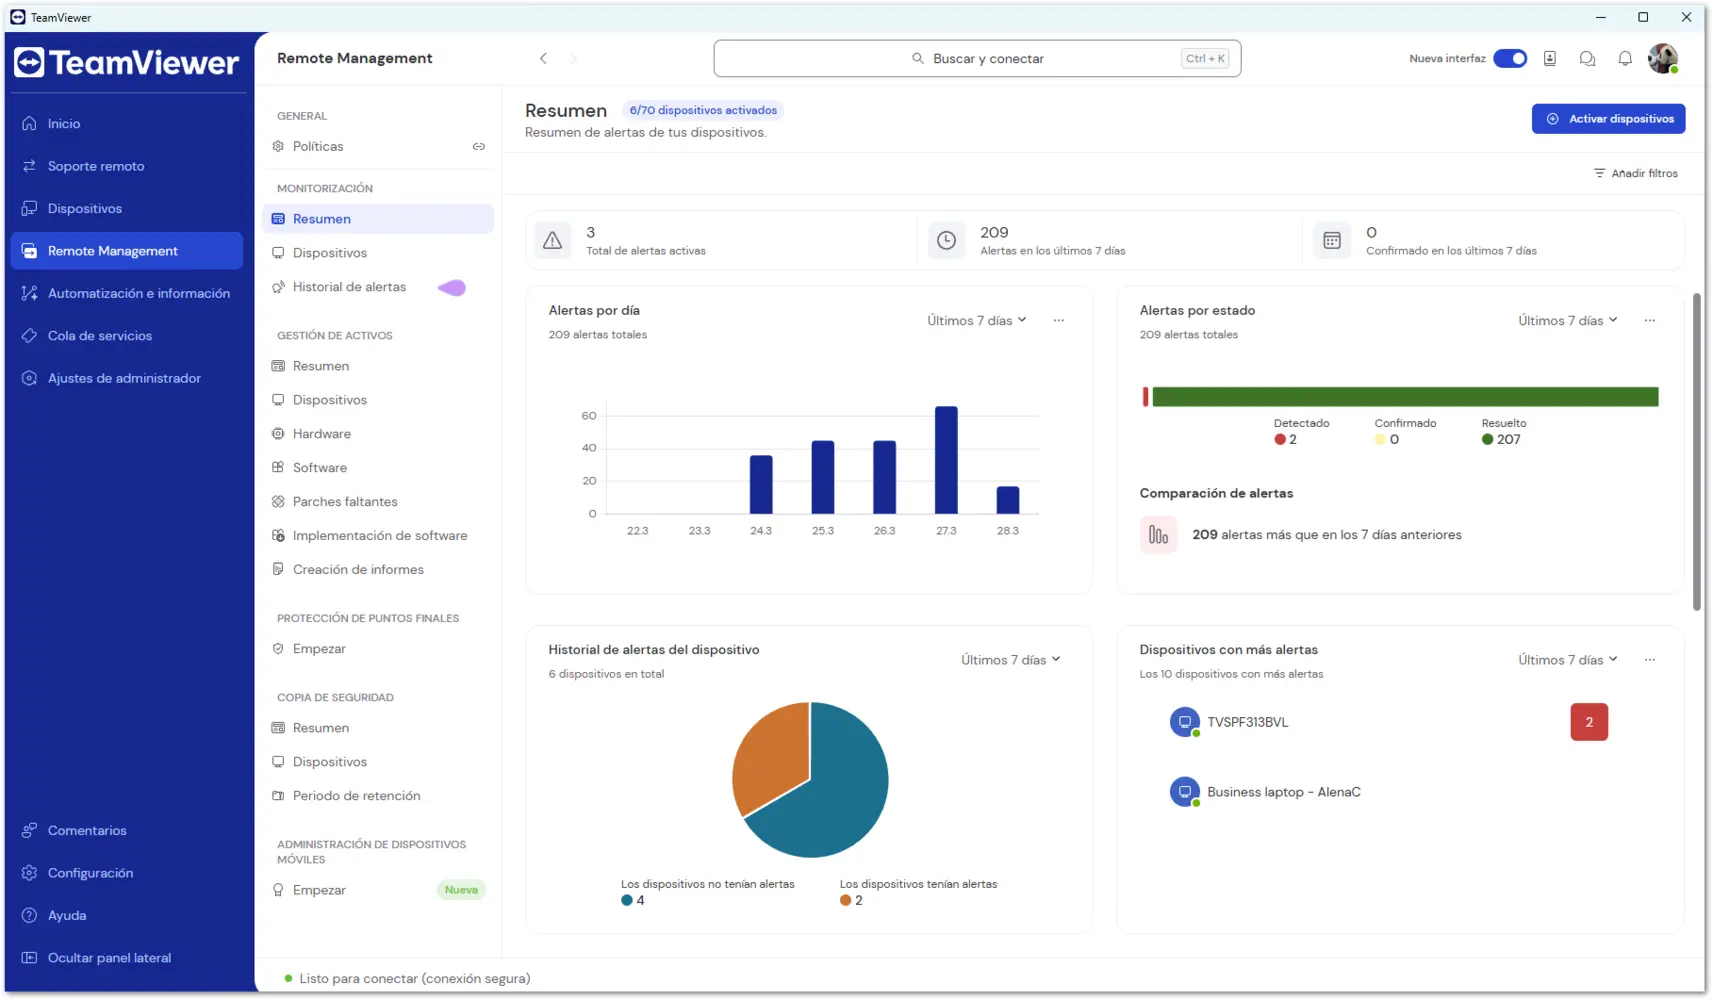Toggle the Nueva interfaz switch
The width and height of the screenshot is (1713, 1000).
tap(1510, 59)
